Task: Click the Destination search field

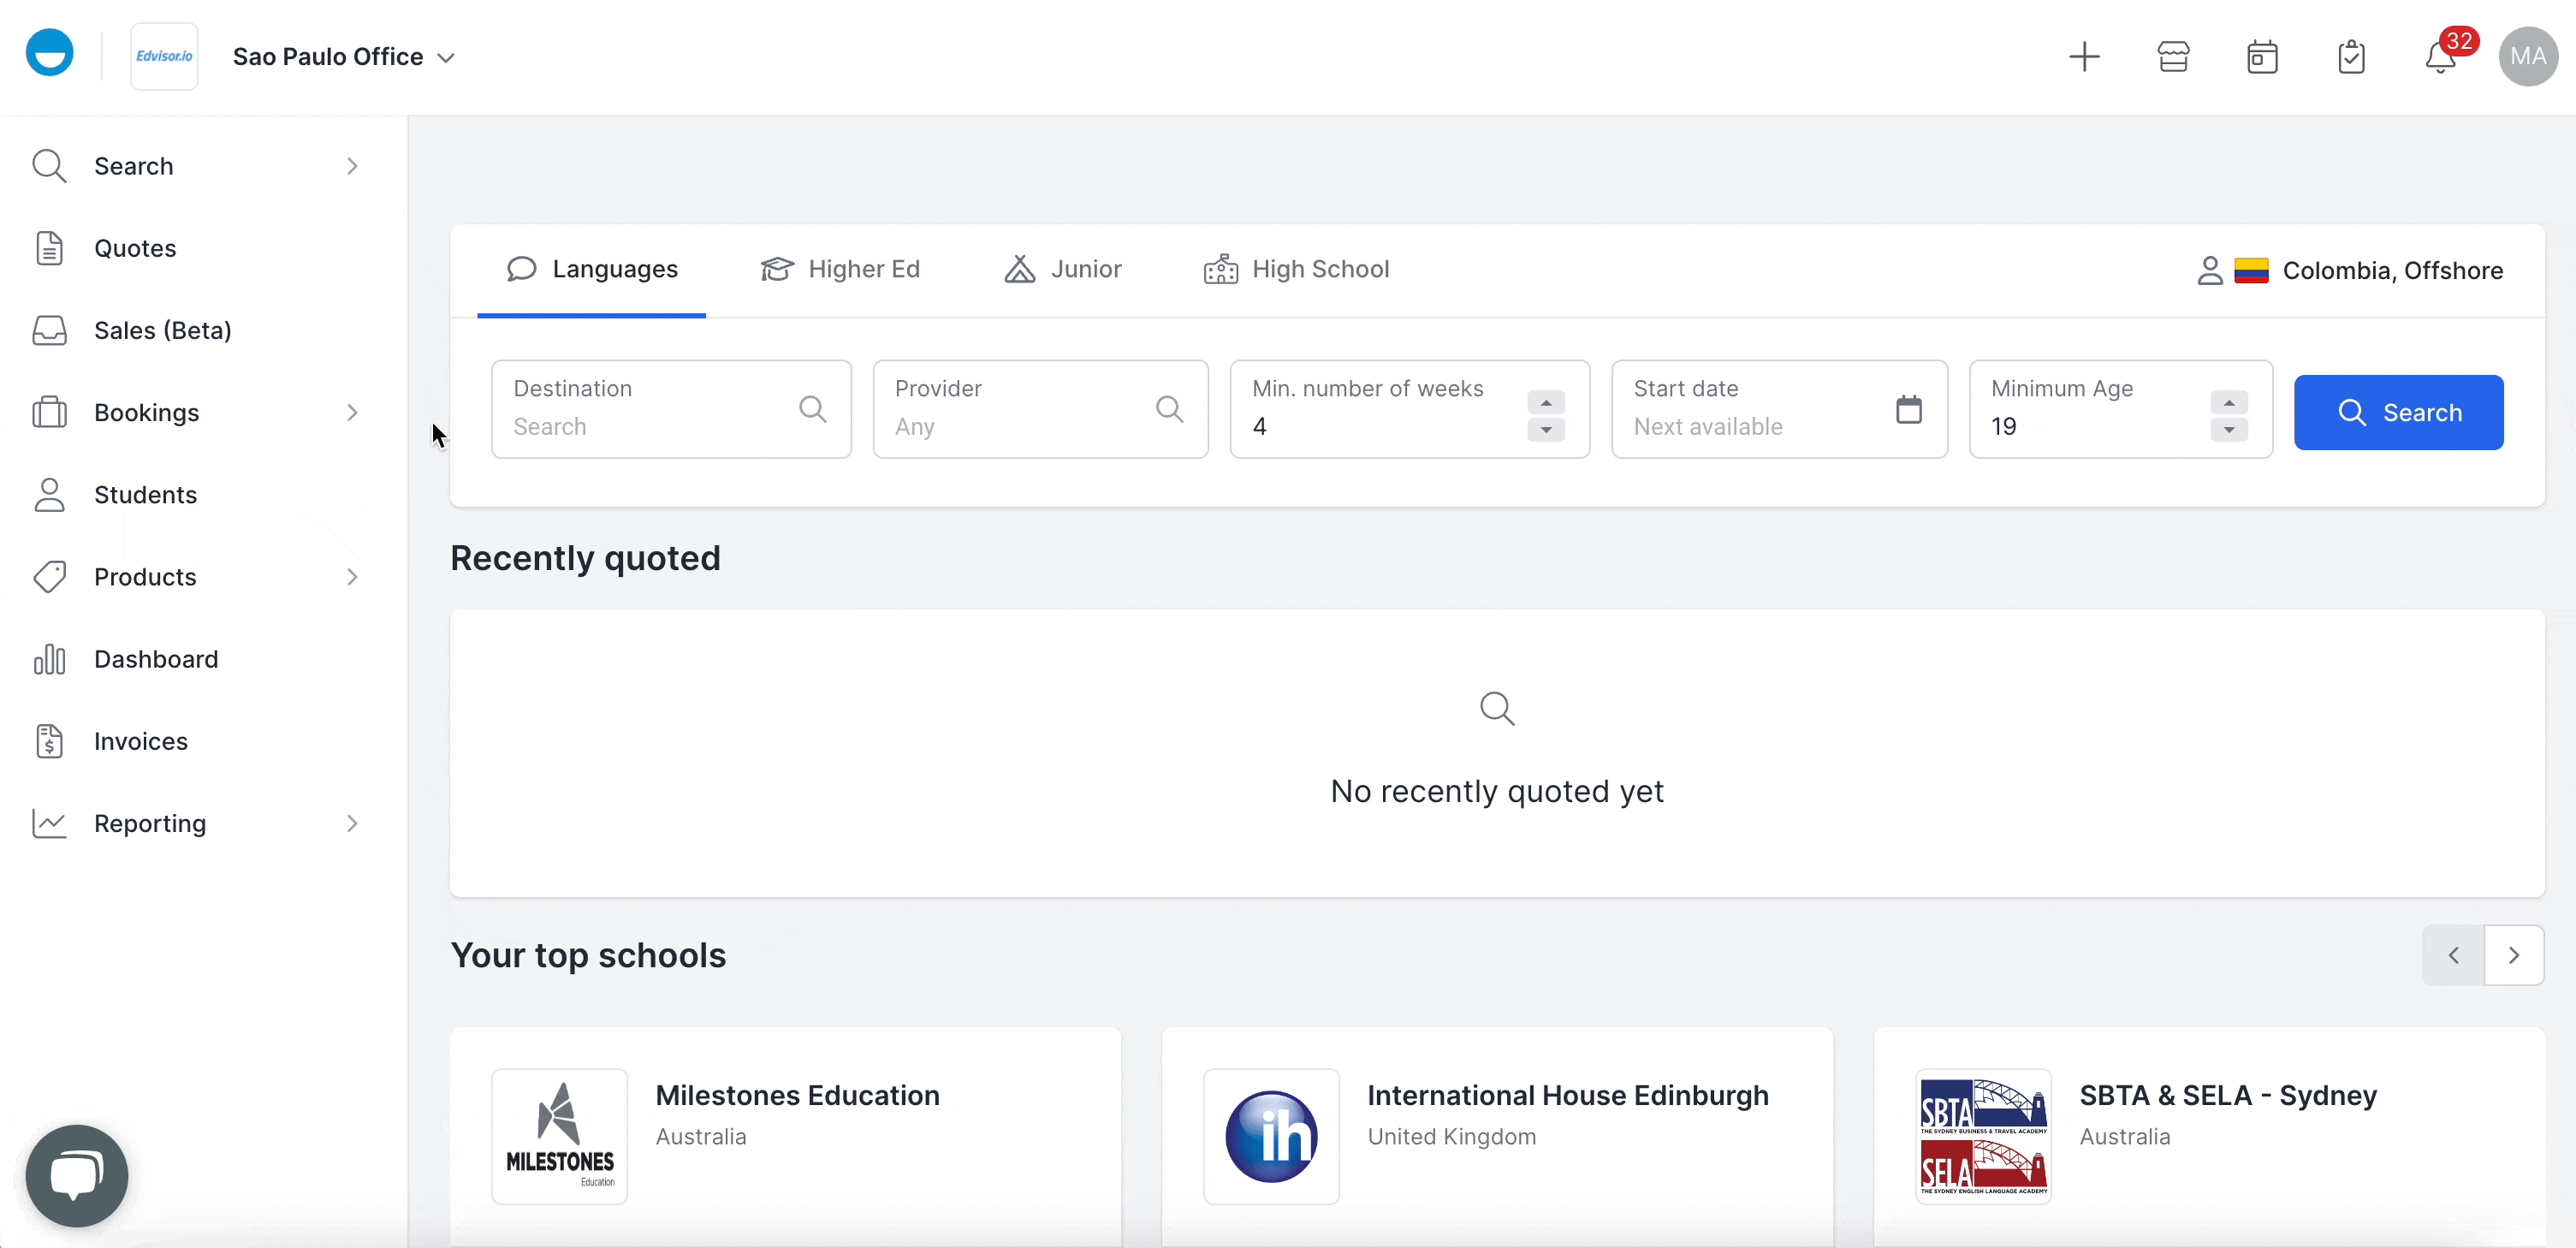Action: 650,425
